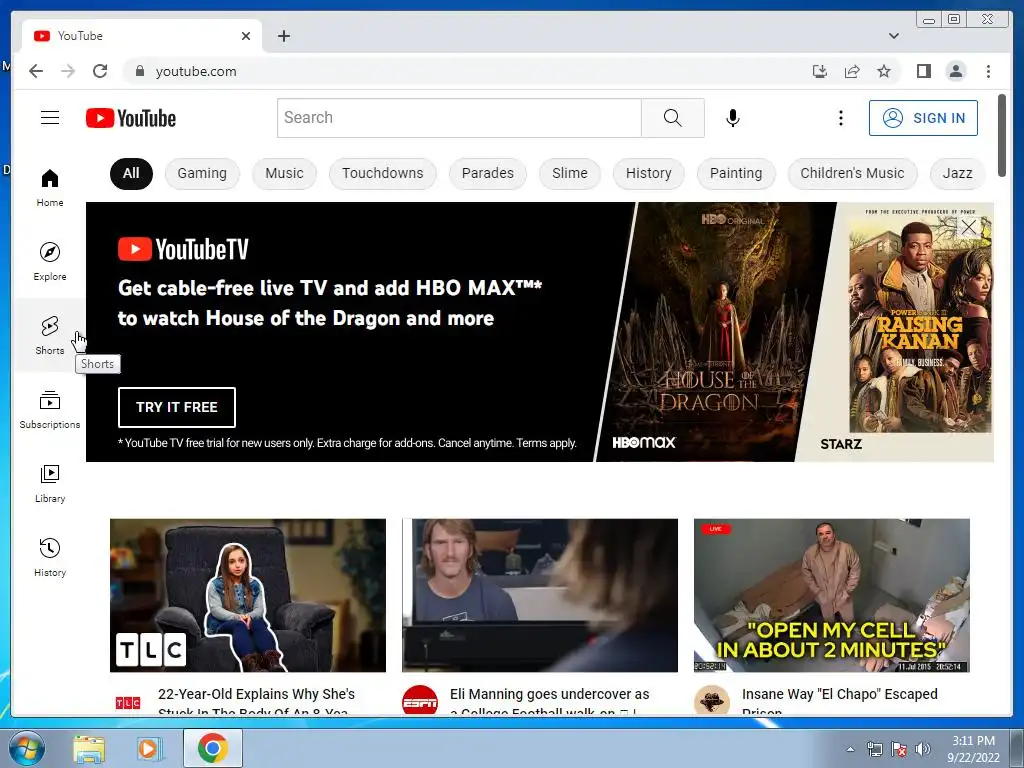The width and height of the screenshot is (1024, 768).
Task: Close the YouTube TV ad banner
Action: click(x=968, y=227)
